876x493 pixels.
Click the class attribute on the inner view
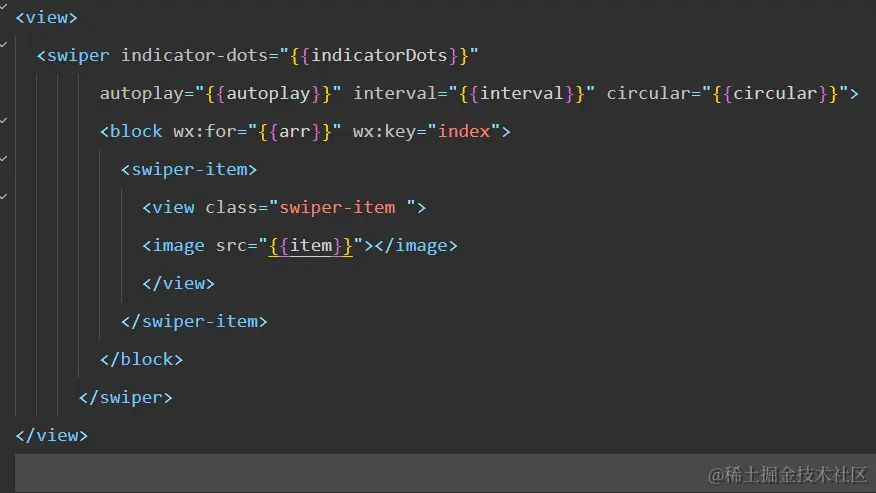tap(231, 207)
